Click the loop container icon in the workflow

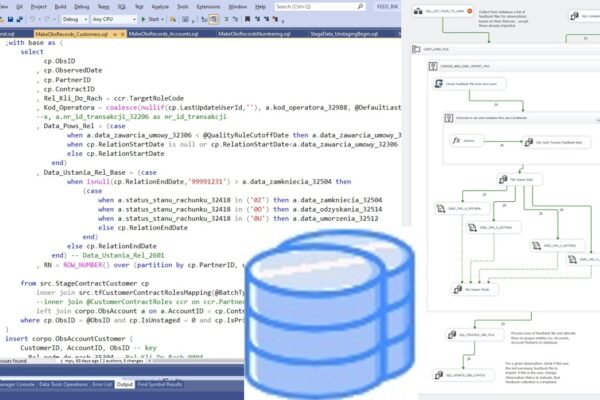(x=416, y=49)
